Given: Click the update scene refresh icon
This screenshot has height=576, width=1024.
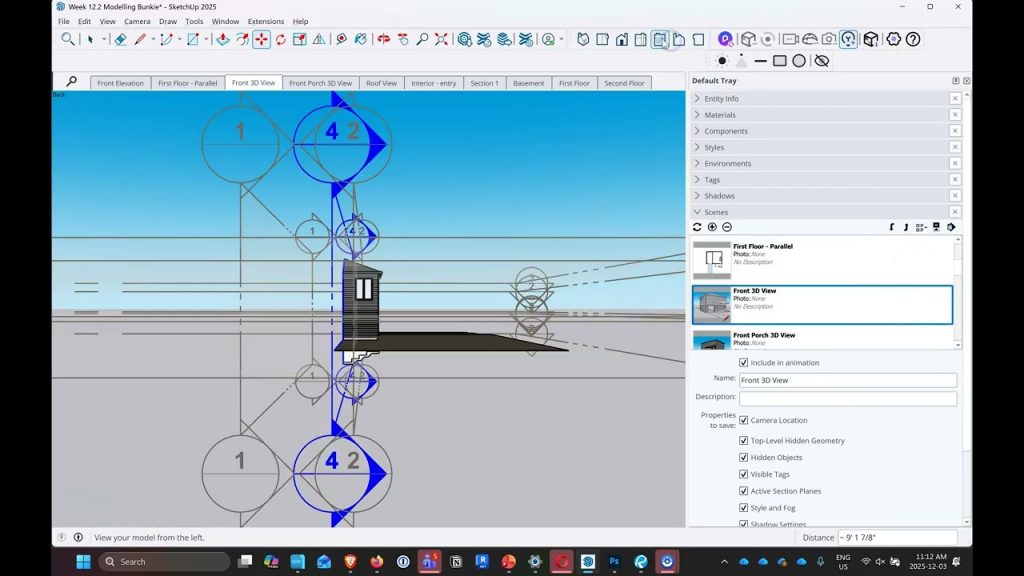Looking at the screenshot, I should point(697,227).
